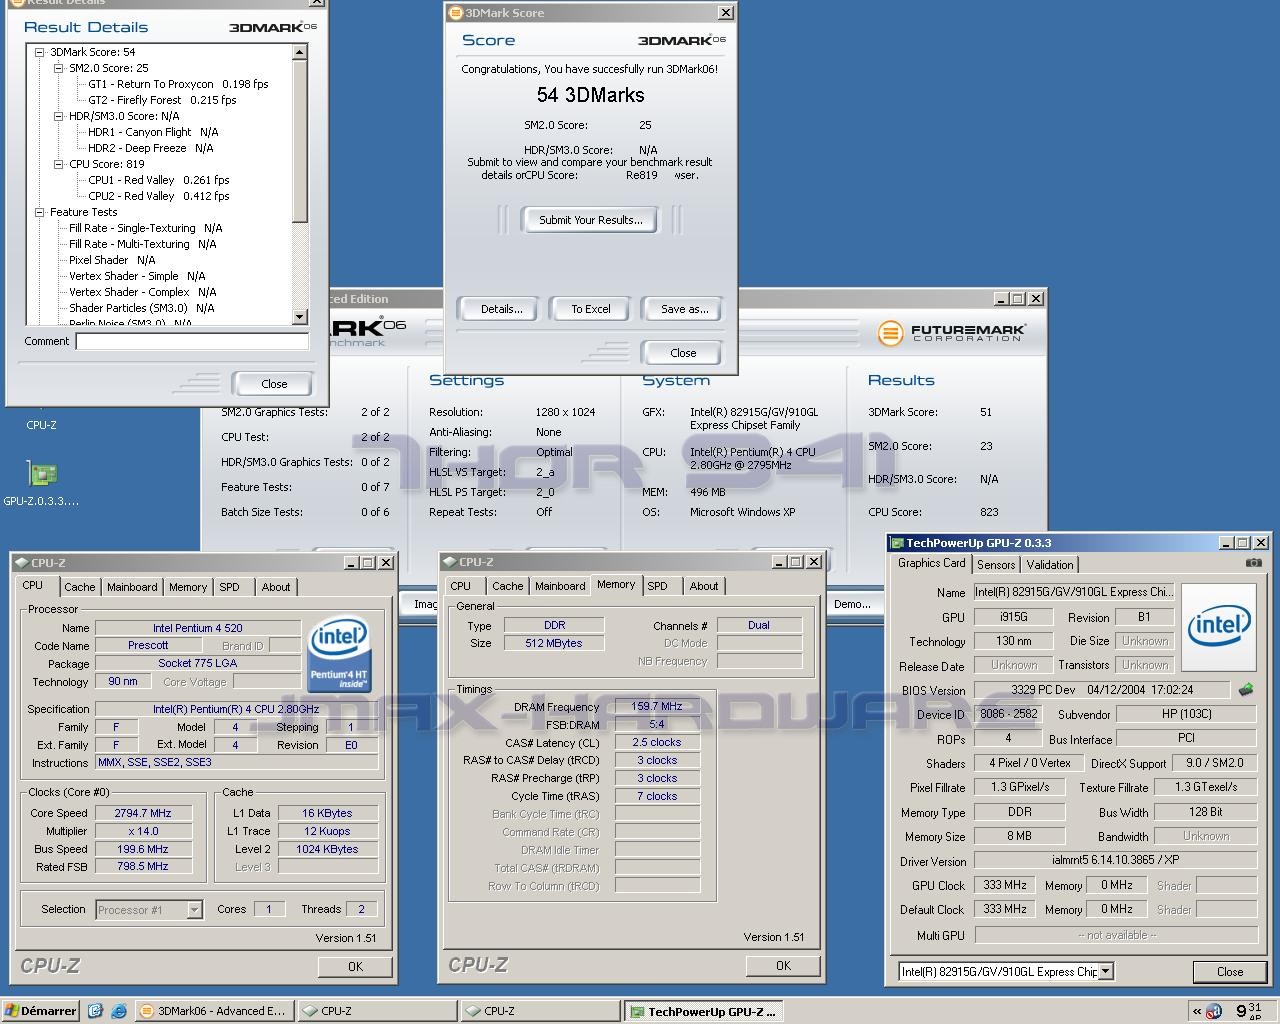Click OK in the CPU-Z memory window
Screen dimensions: 1280x1024
(x=783, y=965)
